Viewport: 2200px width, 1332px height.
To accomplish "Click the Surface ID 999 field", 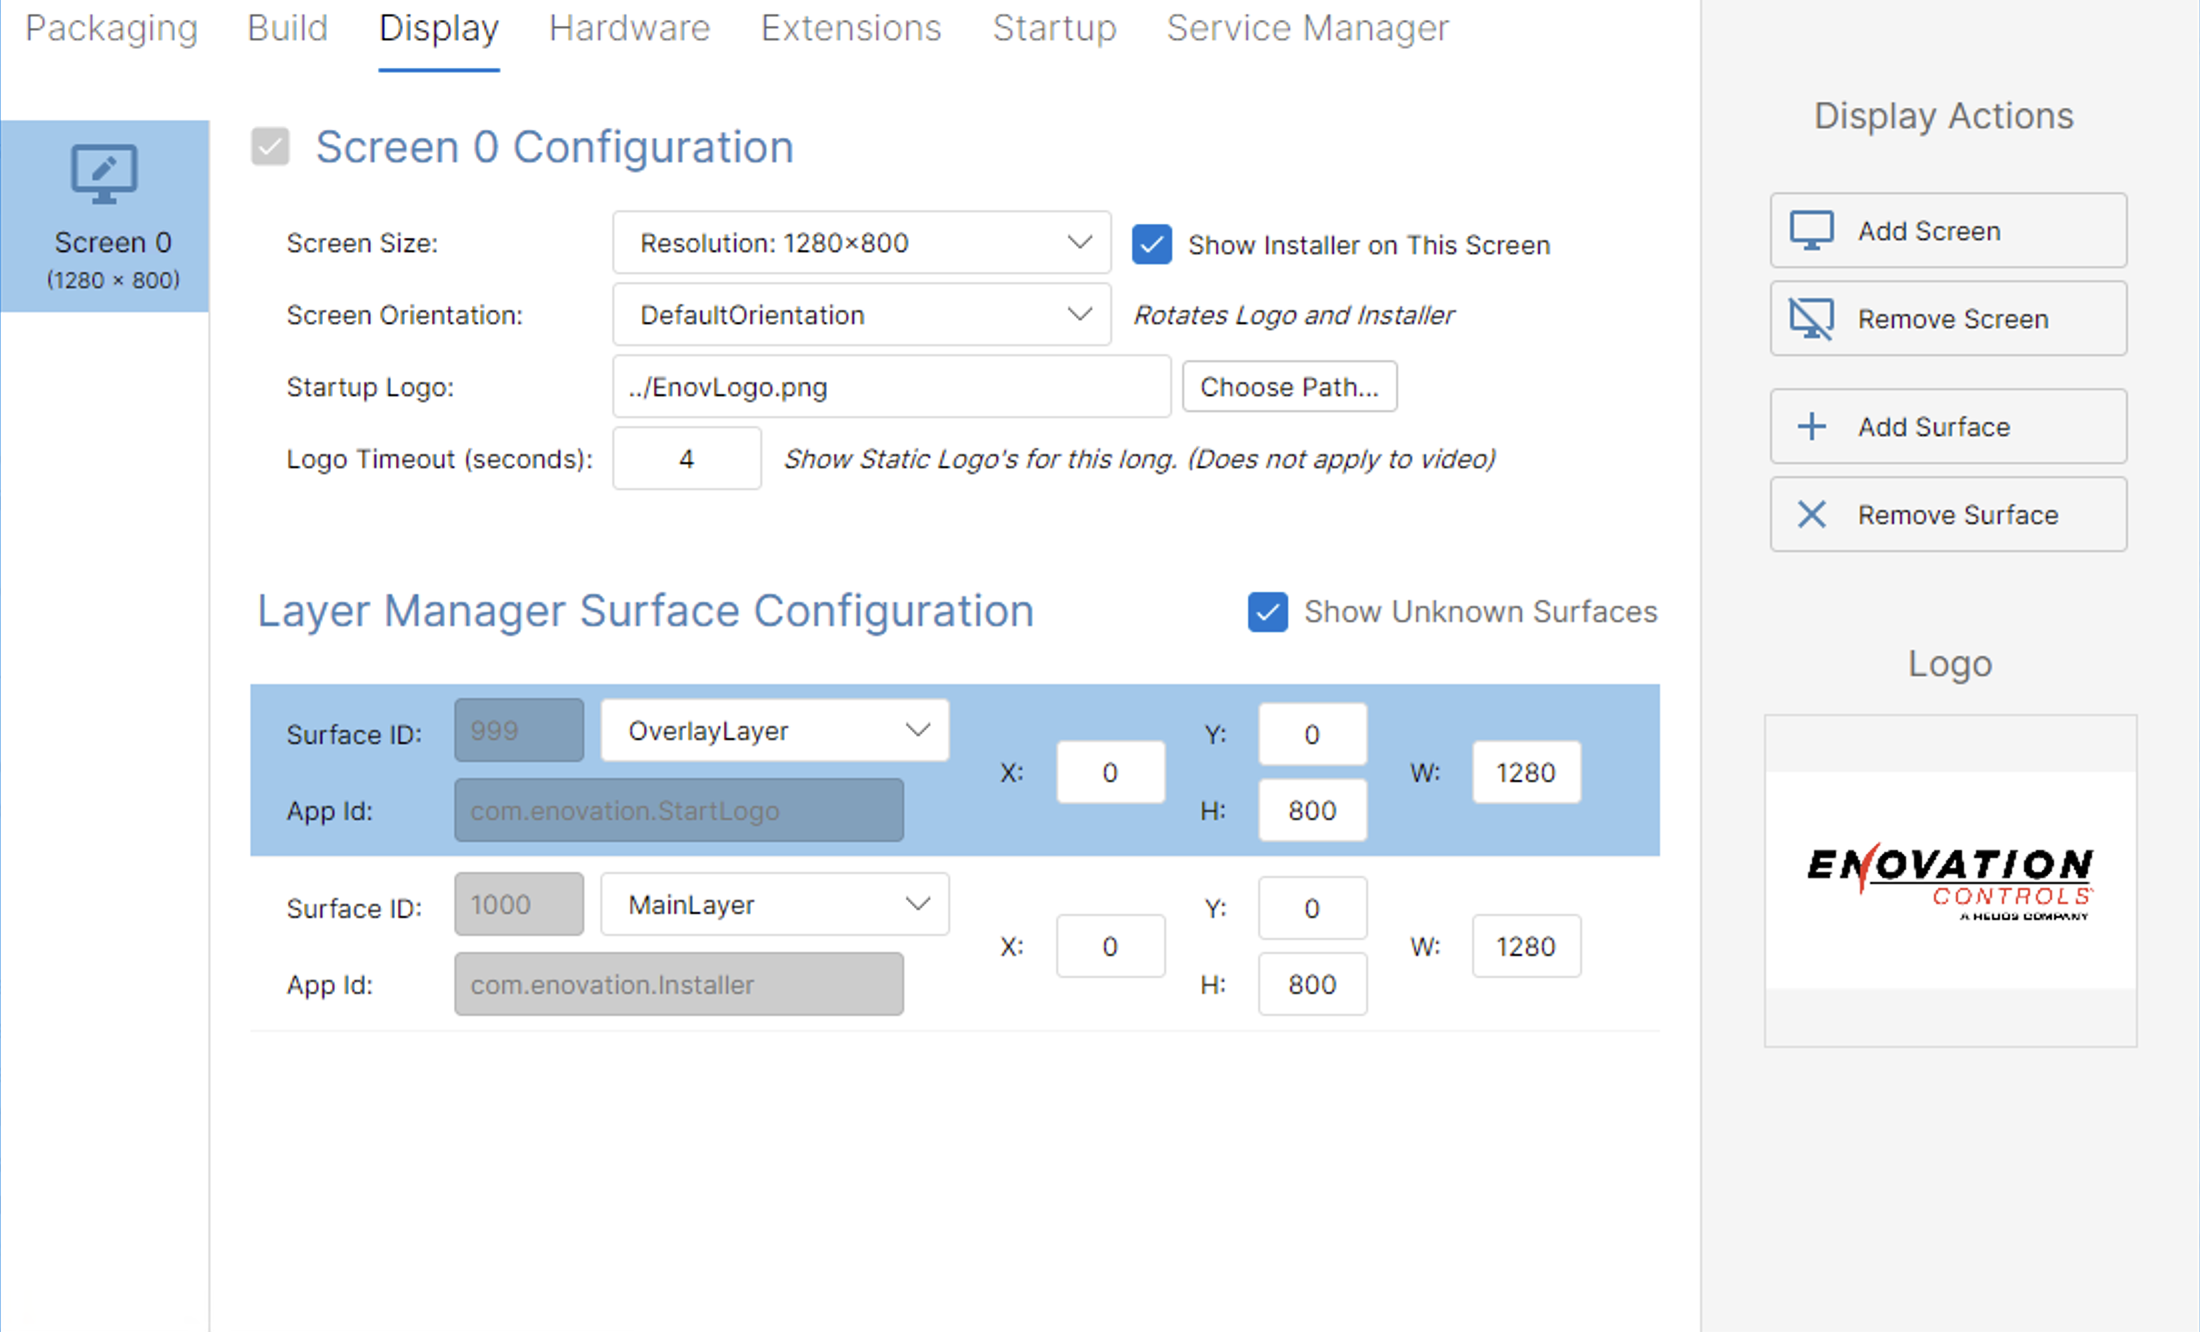I will [x=518, y=731].
